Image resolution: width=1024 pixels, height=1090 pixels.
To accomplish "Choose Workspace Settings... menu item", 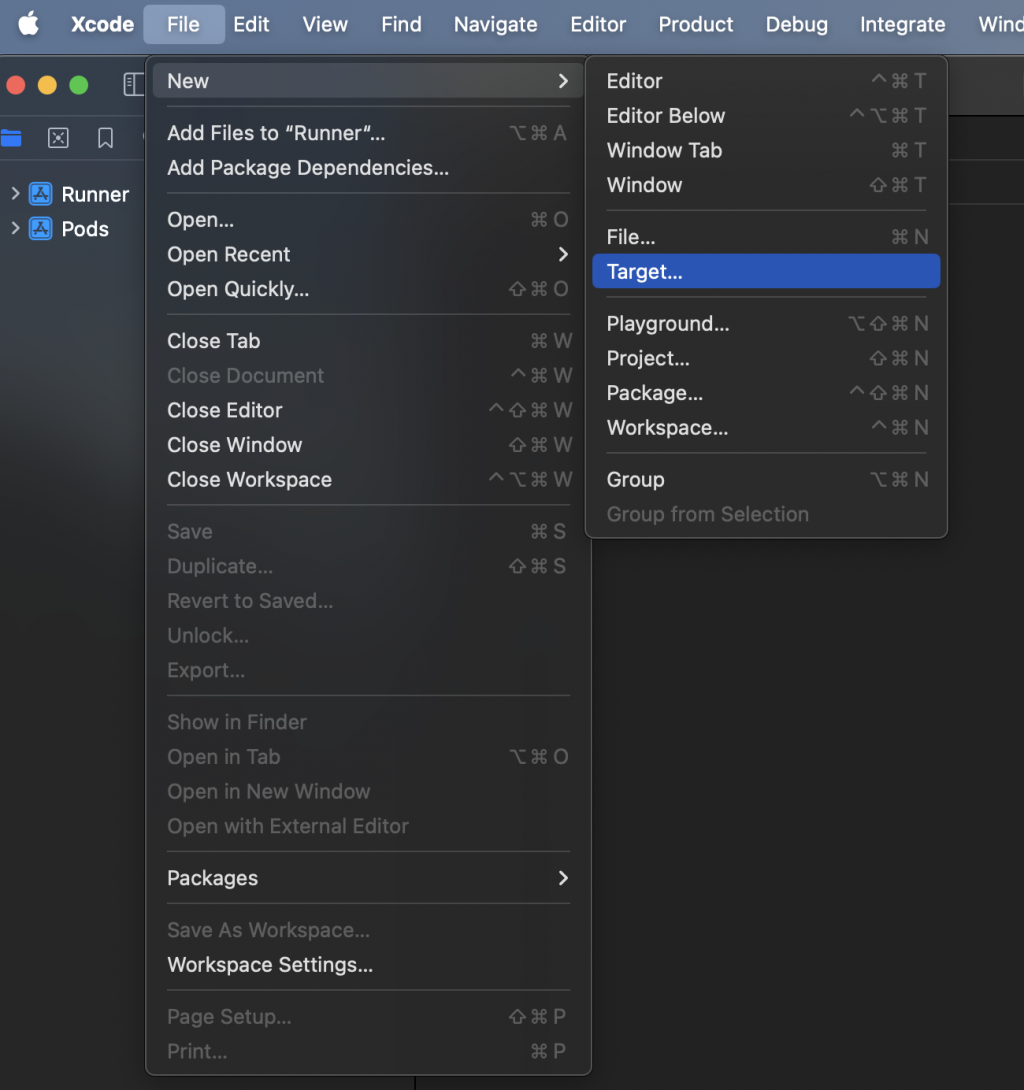I will 368,965.
